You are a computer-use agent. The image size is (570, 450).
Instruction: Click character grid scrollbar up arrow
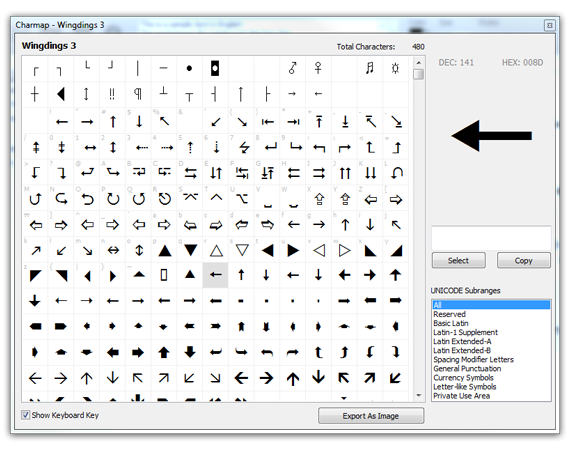[x=418, y=63]
